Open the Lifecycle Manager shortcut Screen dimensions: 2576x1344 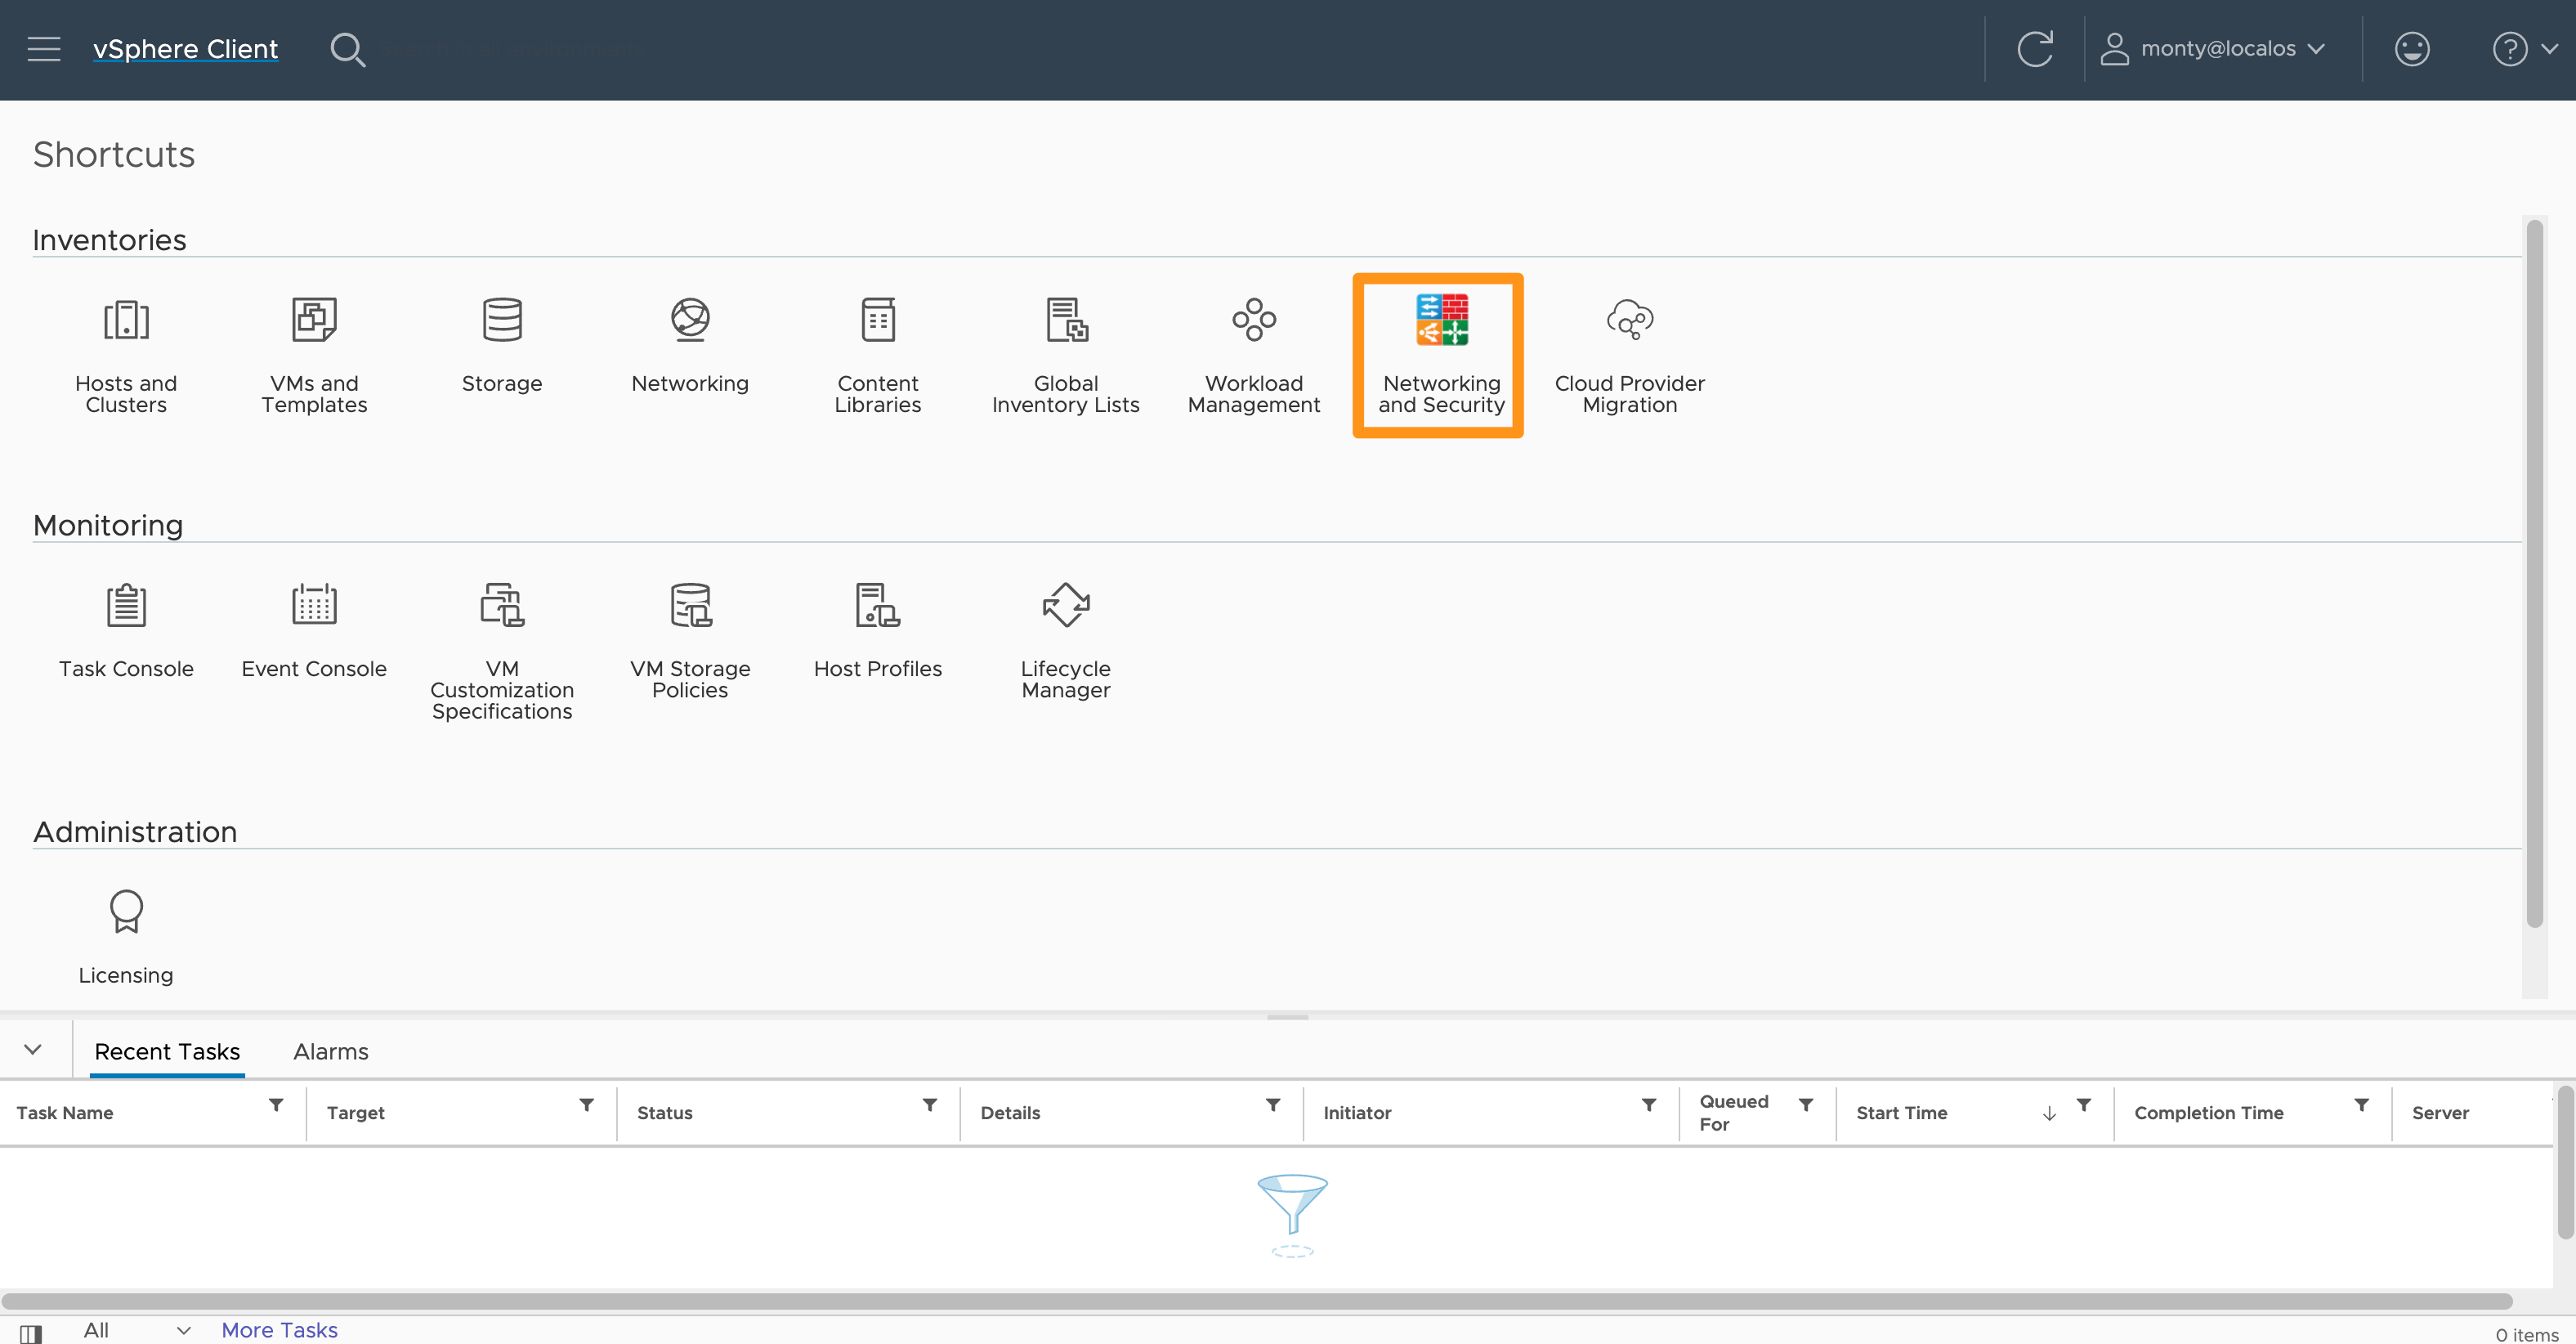(1066, 642)
